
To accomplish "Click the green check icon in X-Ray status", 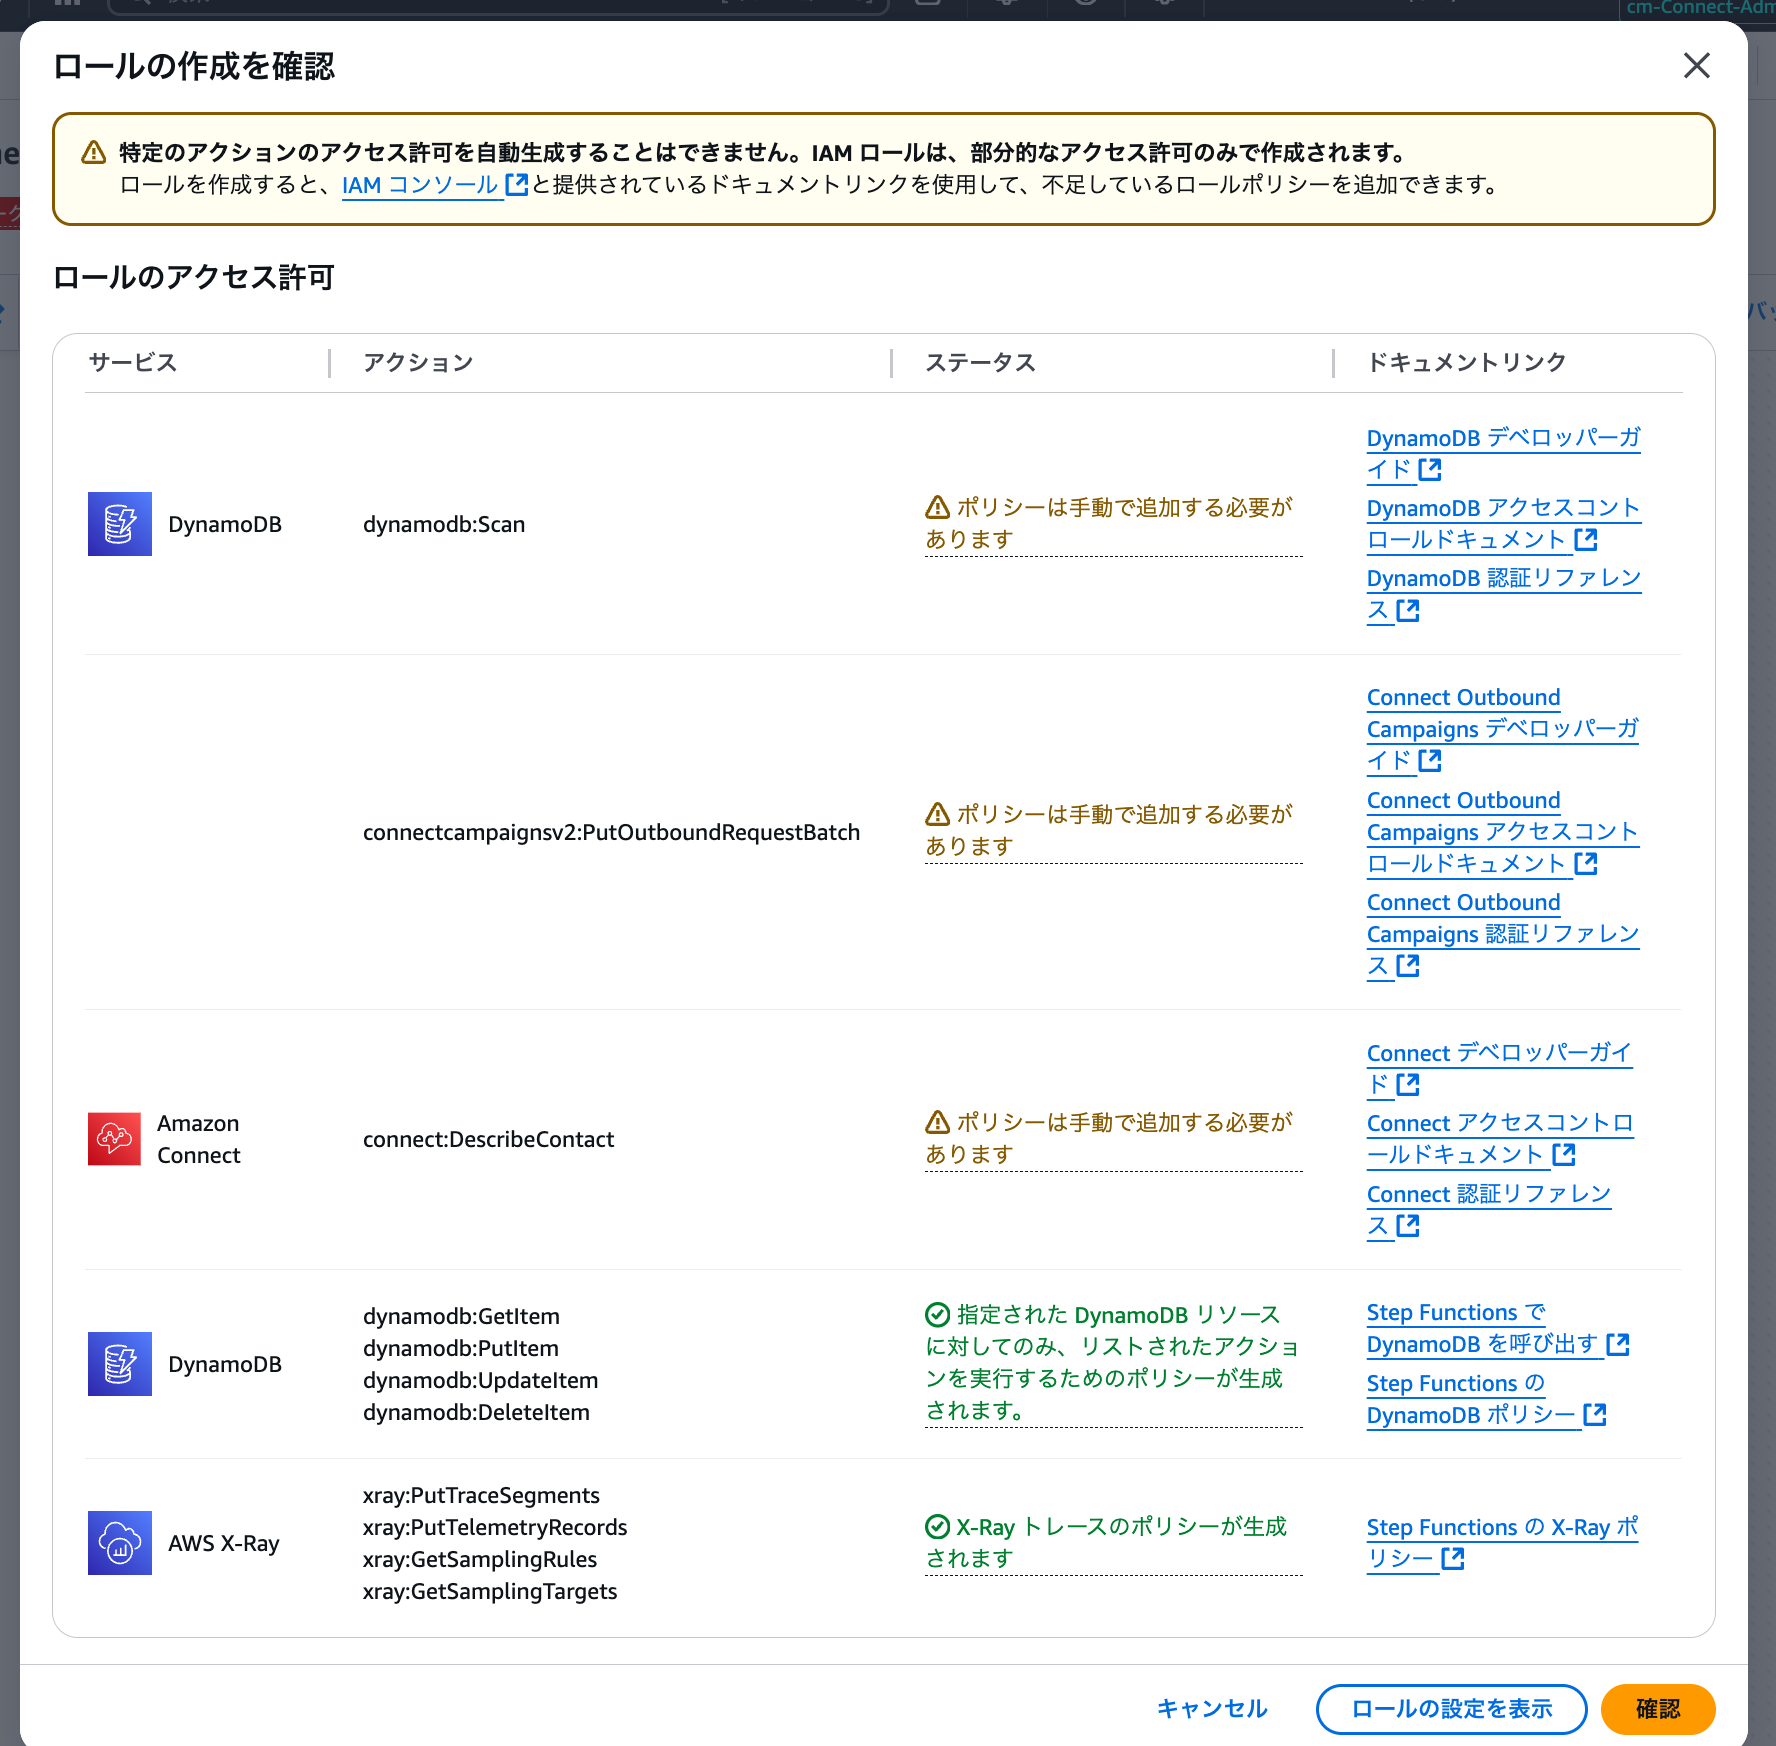I will tap(937, 1526).
